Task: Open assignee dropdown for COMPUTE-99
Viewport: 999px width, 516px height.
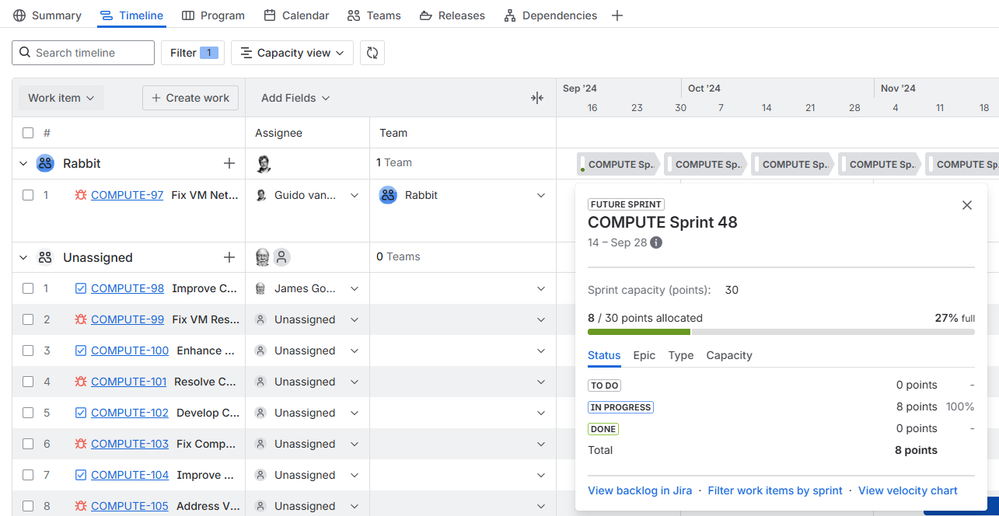Action: pyautogui.click(x=355, y=319)
